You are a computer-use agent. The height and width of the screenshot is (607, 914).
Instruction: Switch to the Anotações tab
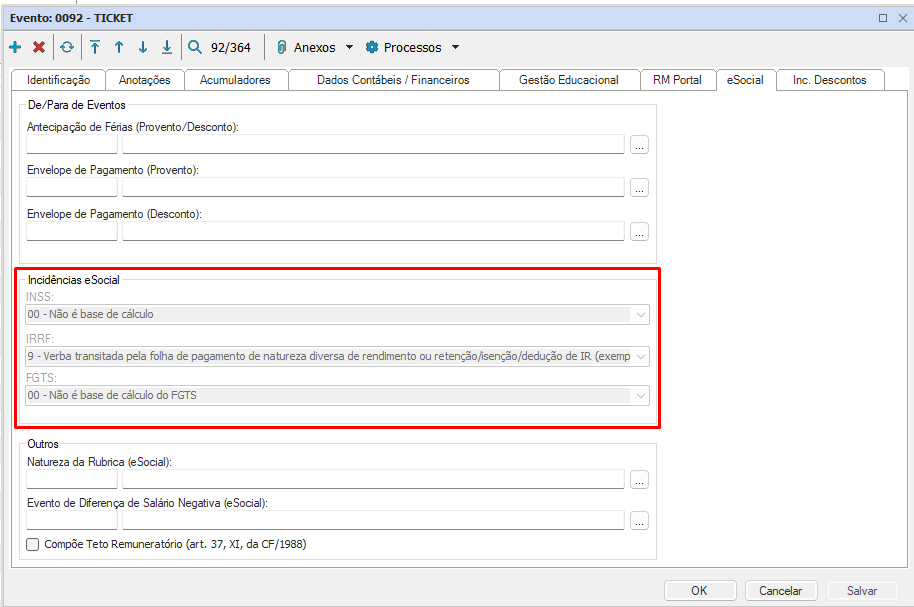145,80
